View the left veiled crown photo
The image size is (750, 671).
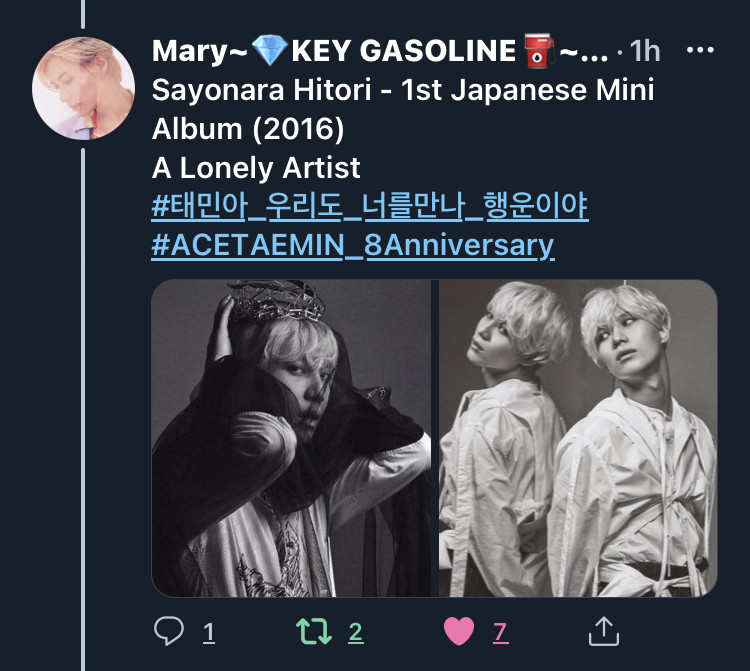pos(291,438)
